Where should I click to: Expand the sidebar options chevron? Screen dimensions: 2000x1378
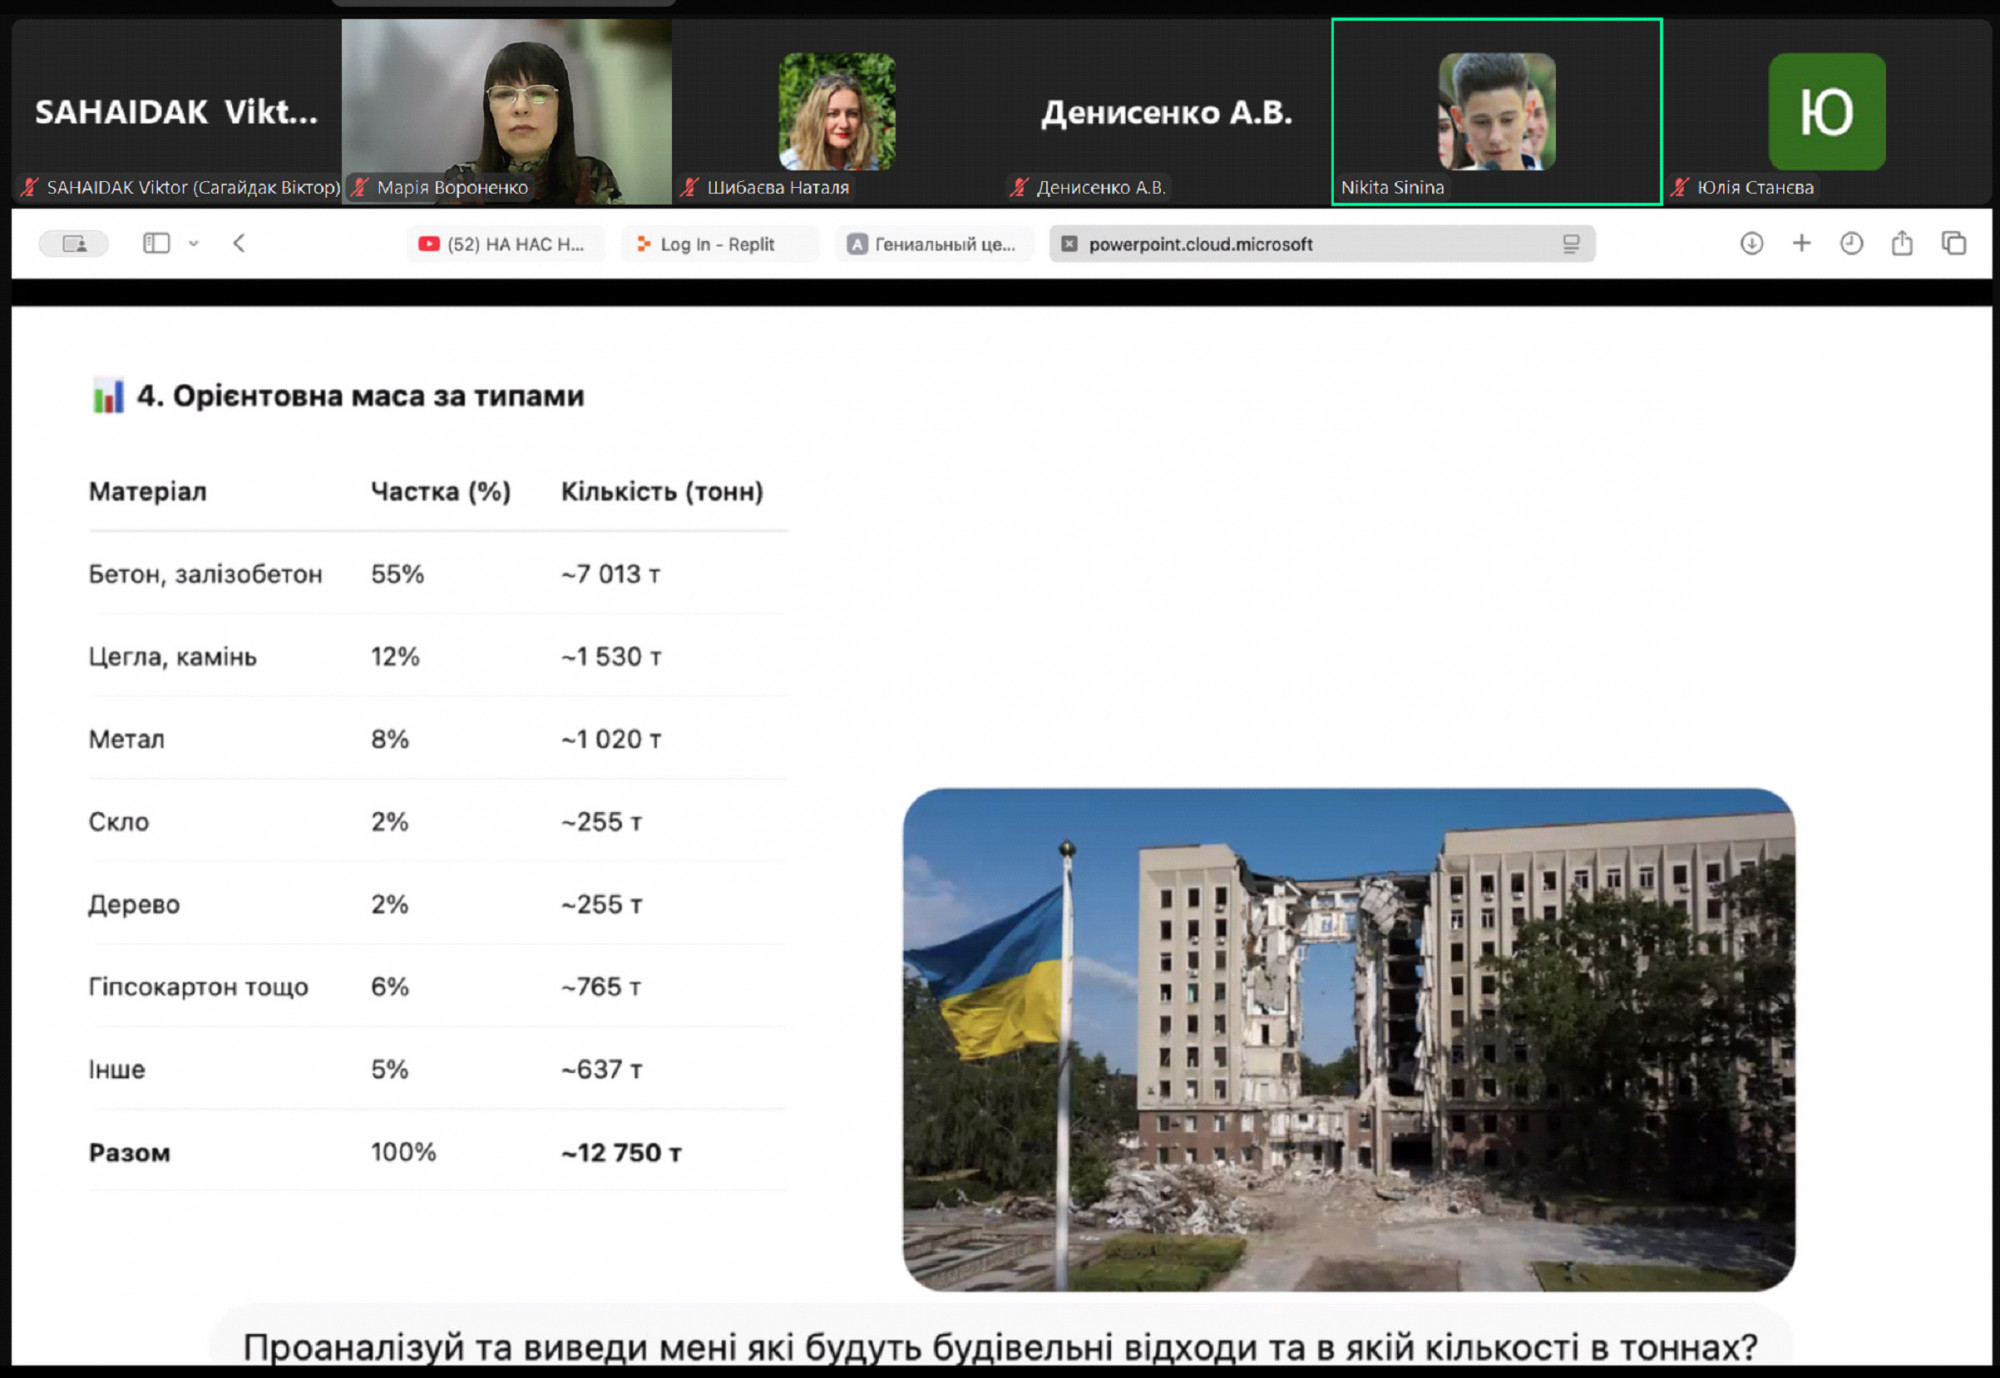pos(194,243)
